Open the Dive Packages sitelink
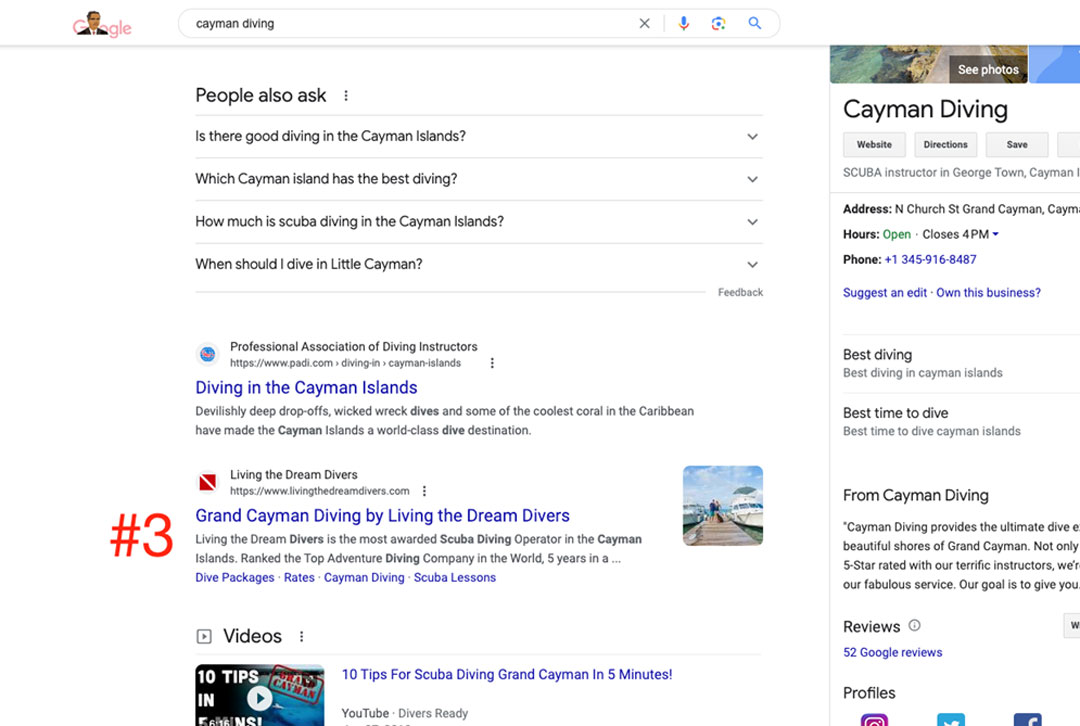The width and height of the screenshot is (1080, 726). coord(235,577)
